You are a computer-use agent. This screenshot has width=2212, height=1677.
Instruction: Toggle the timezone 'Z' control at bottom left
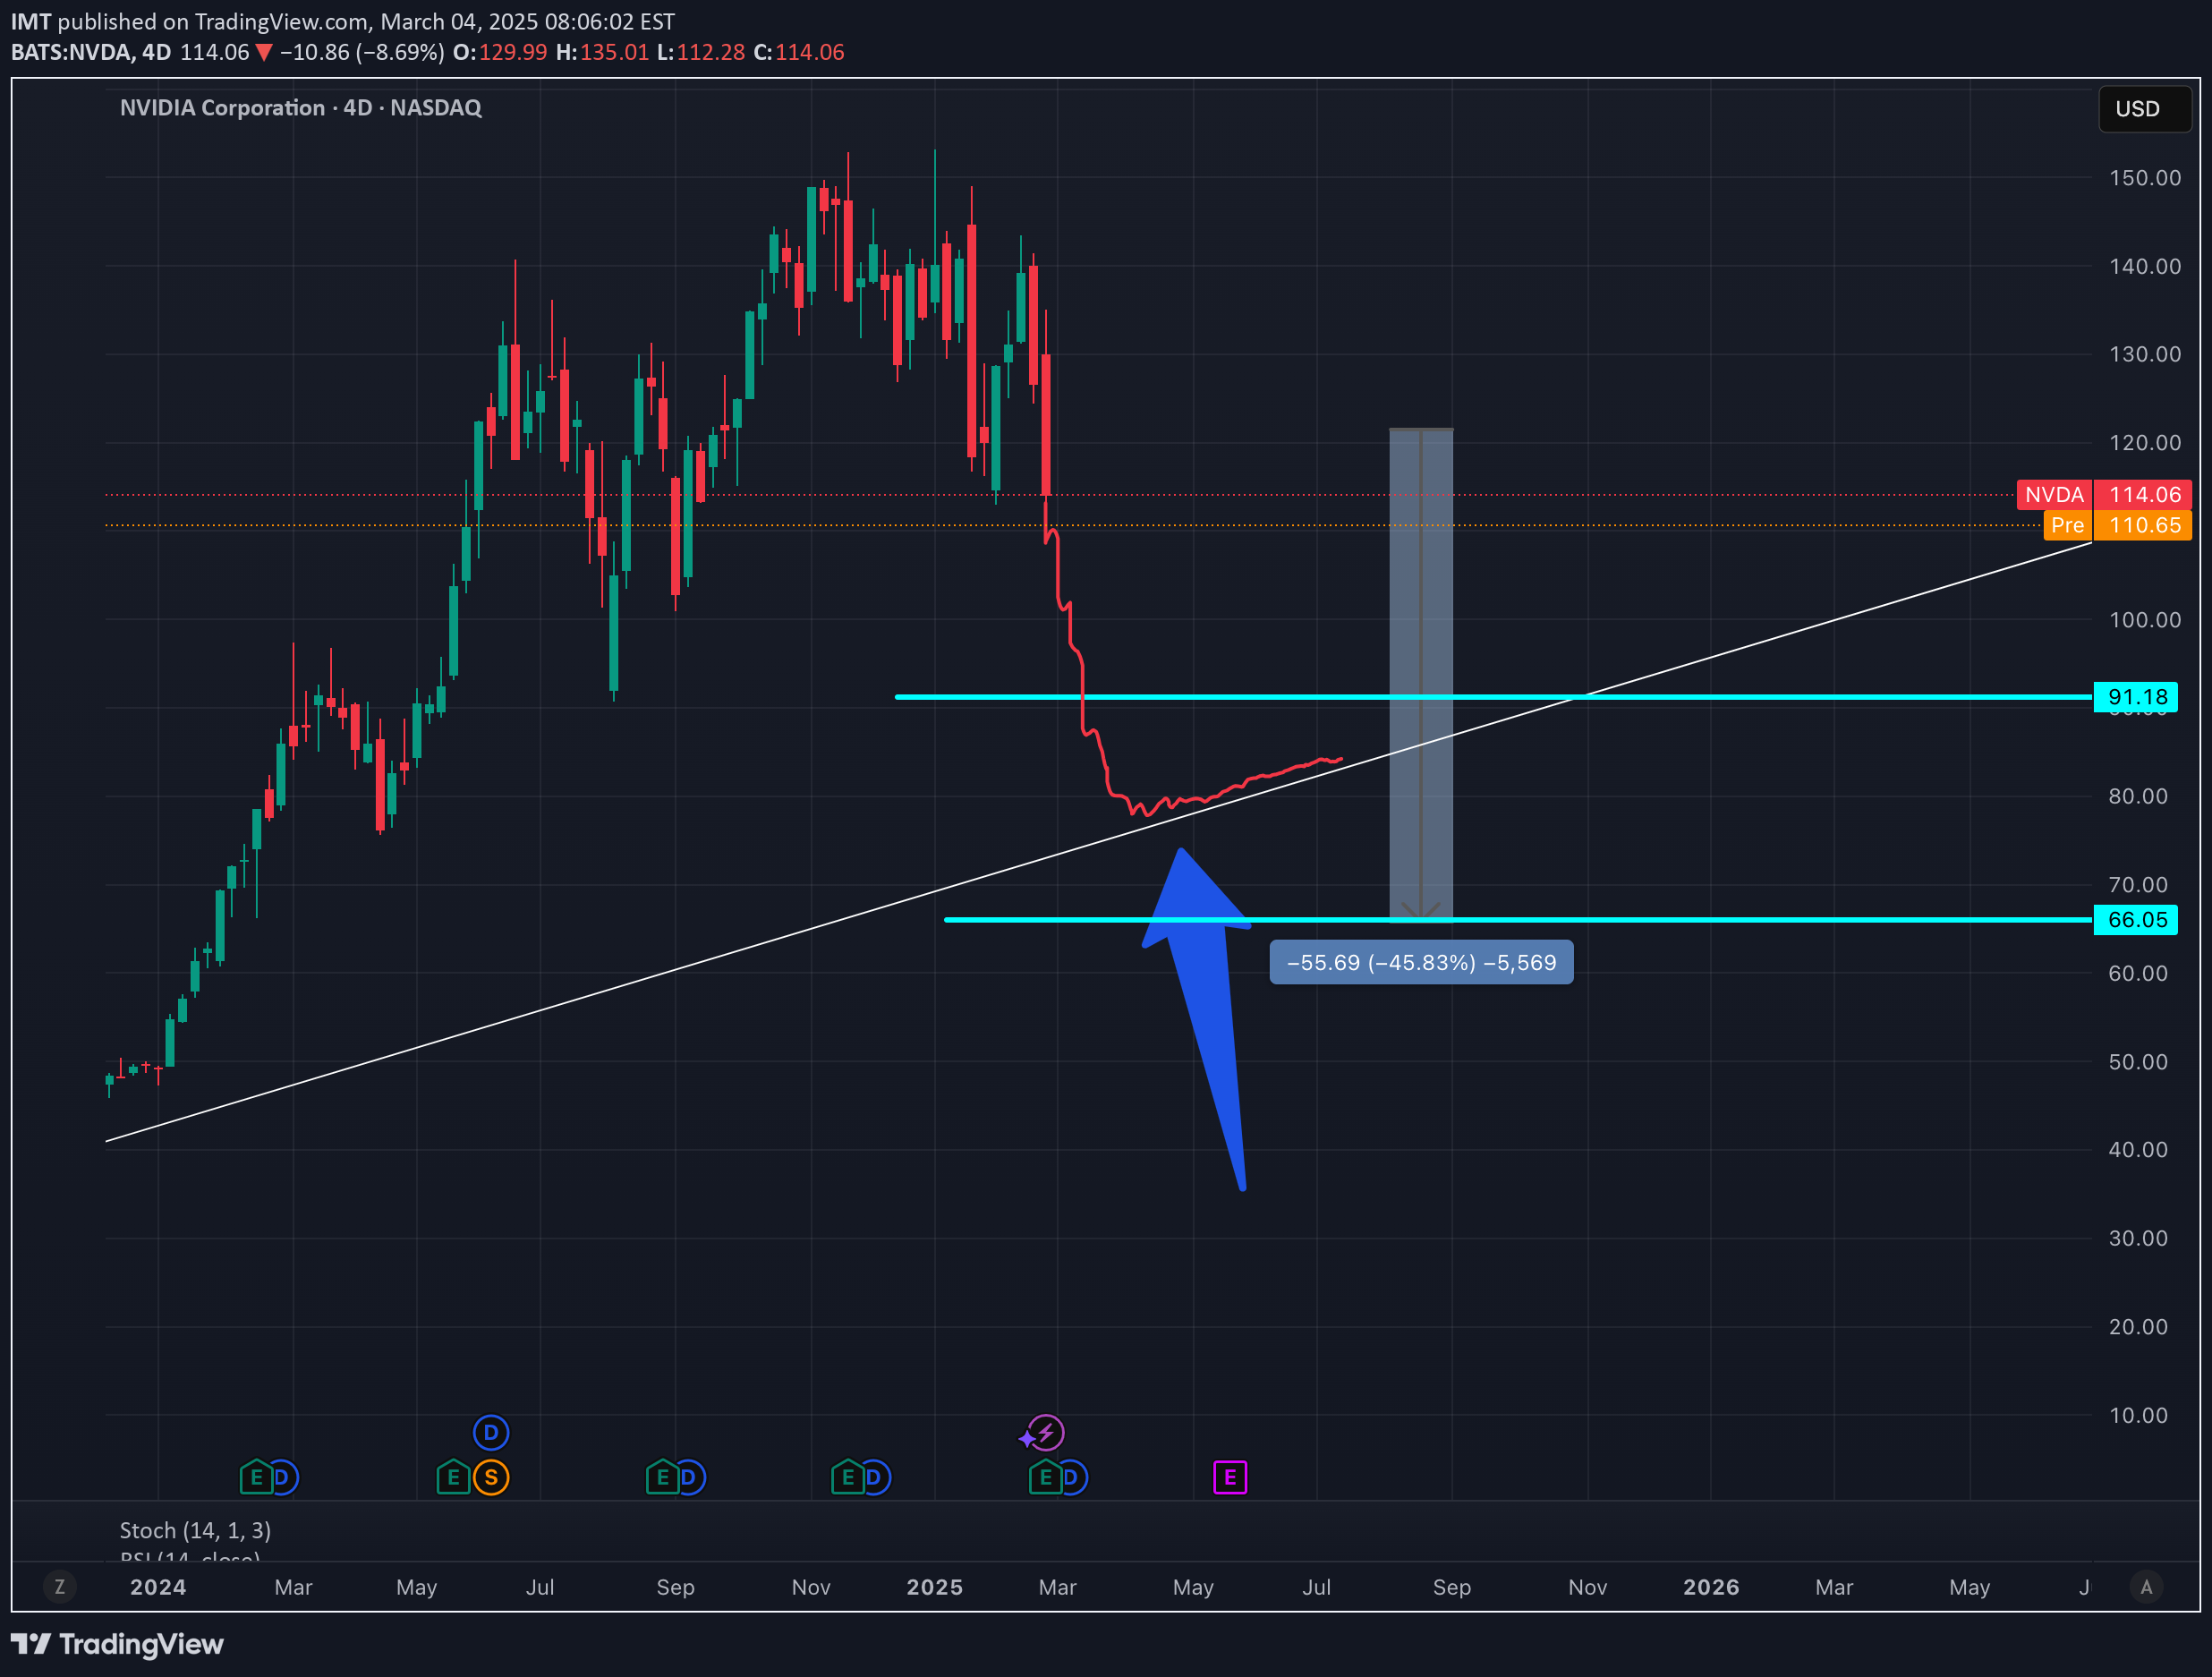[60, 1587]
